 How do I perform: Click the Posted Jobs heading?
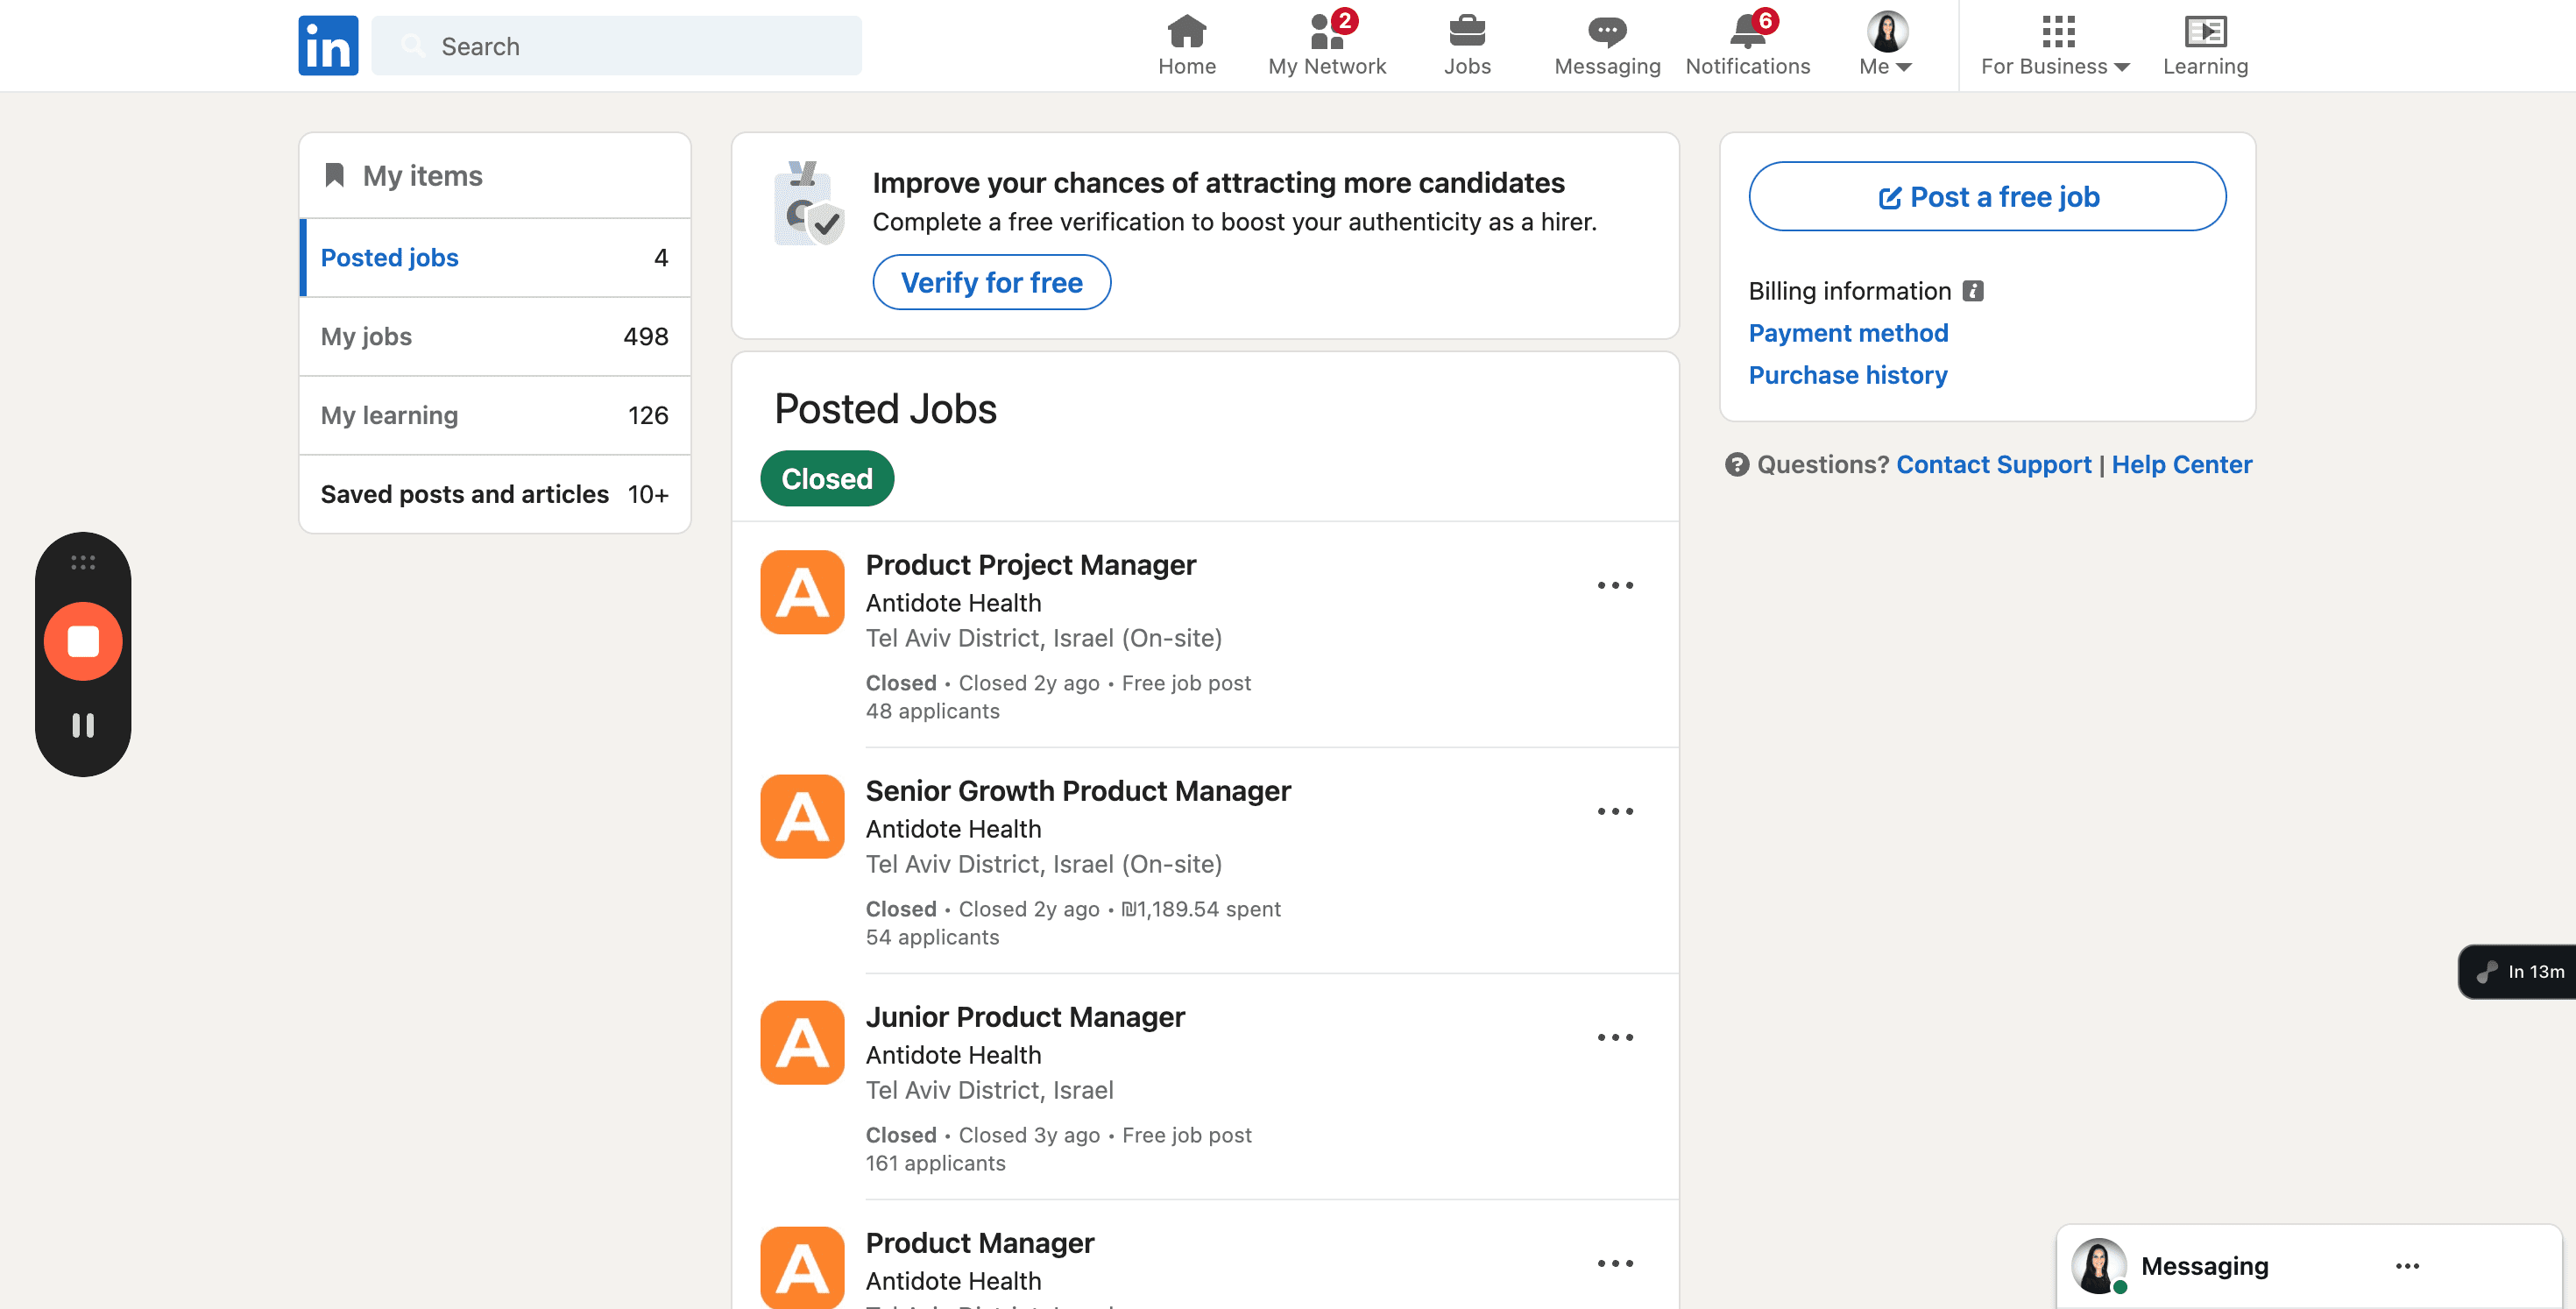[x=885, y=409]
